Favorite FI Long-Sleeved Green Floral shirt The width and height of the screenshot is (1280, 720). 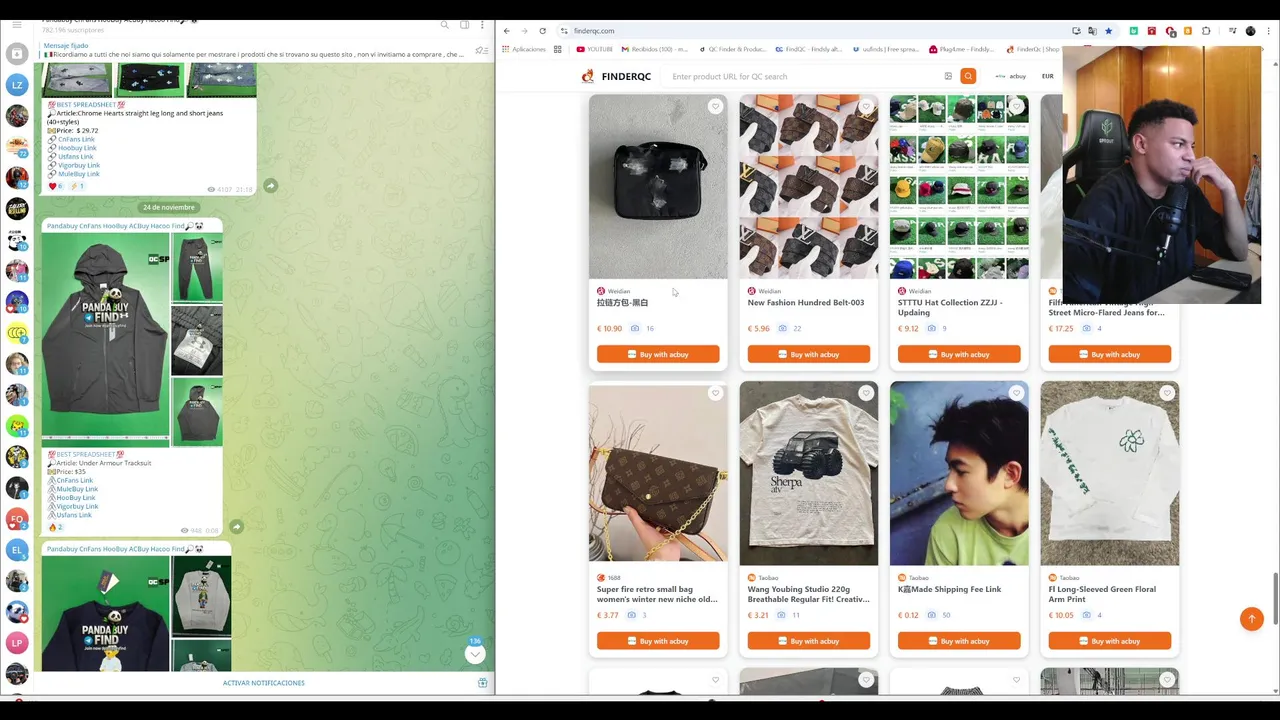pos(1167,393)
